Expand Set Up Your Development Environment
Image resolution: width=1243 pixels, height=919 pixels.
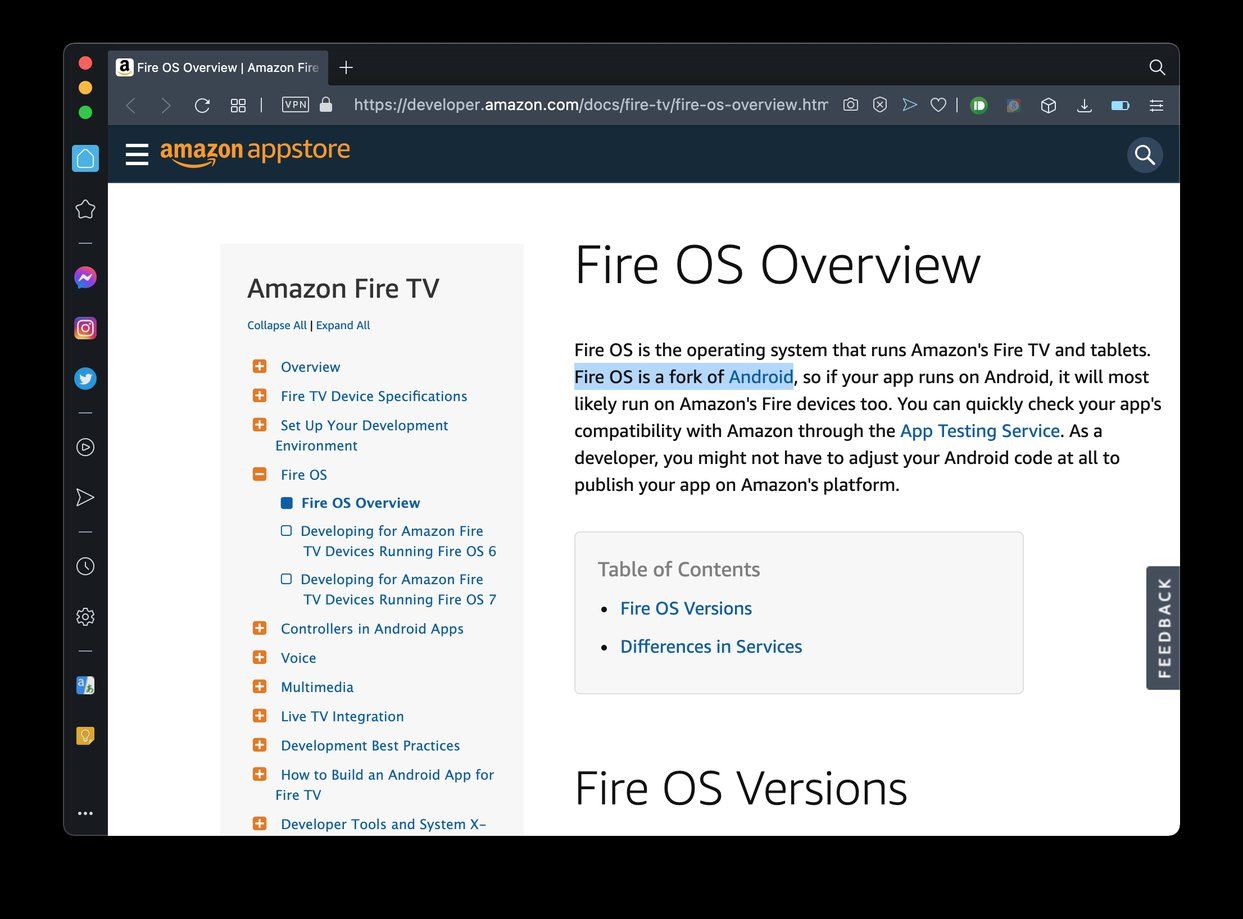pos(259,425)
